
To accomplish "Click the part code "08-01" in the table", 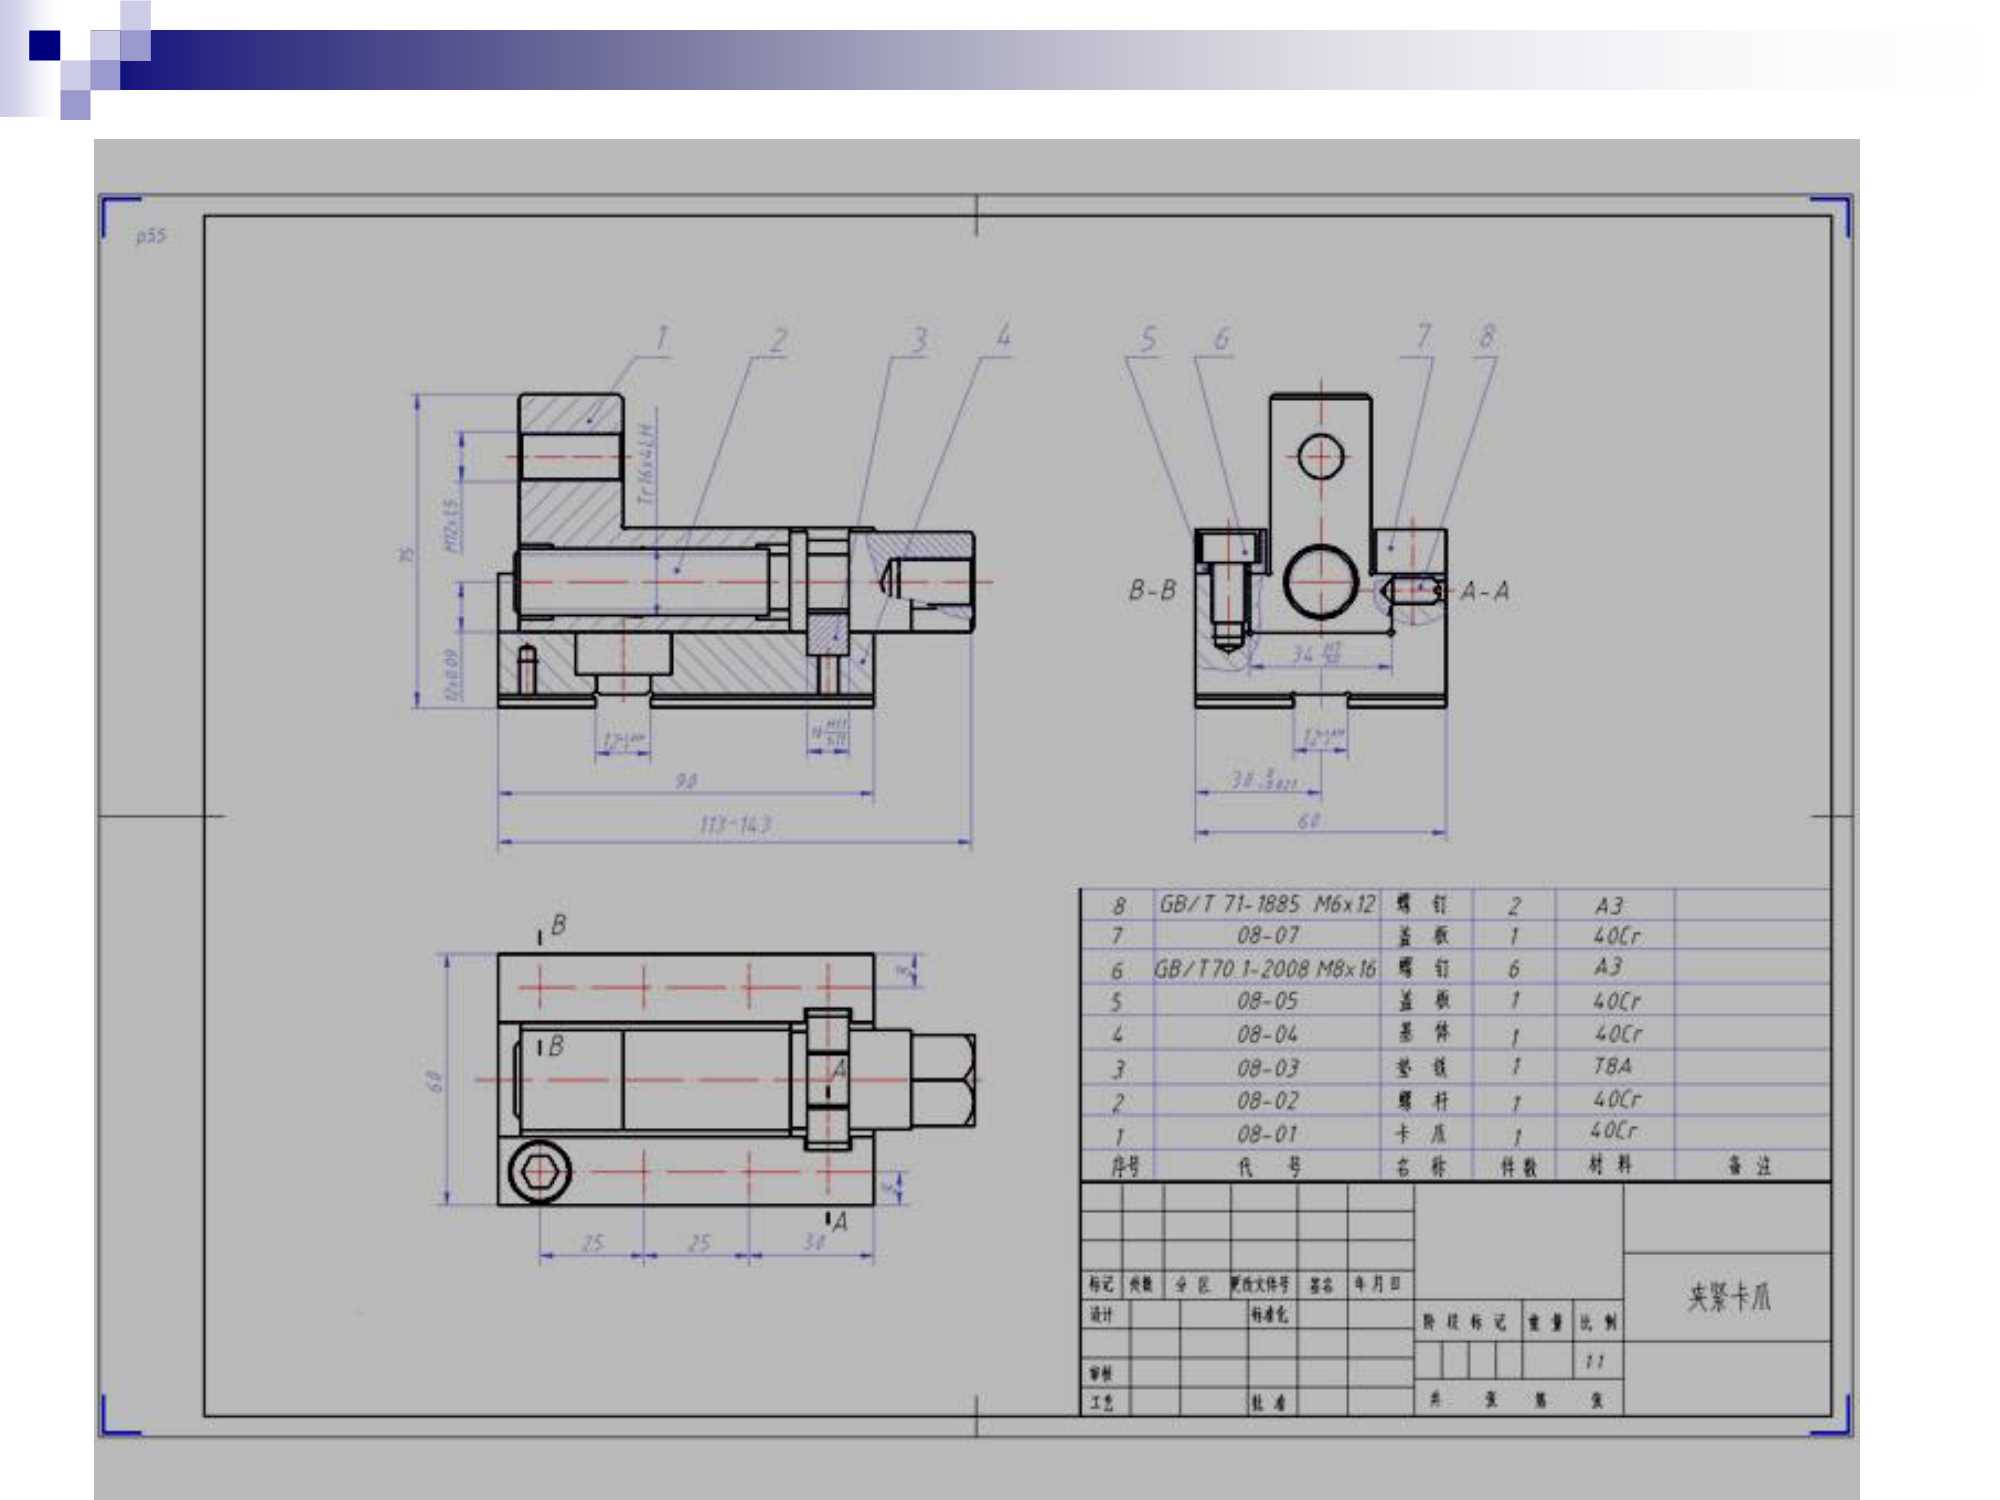I will tap(1267, 1134).
